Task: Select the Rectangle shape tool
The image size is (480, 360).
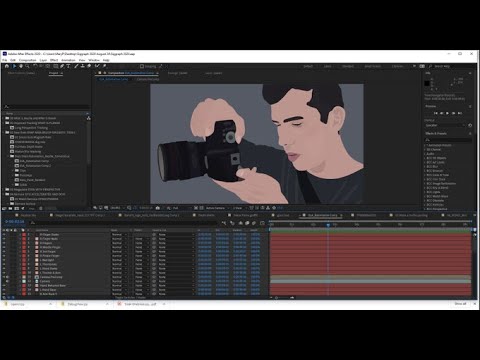Action: pos(55,66)
